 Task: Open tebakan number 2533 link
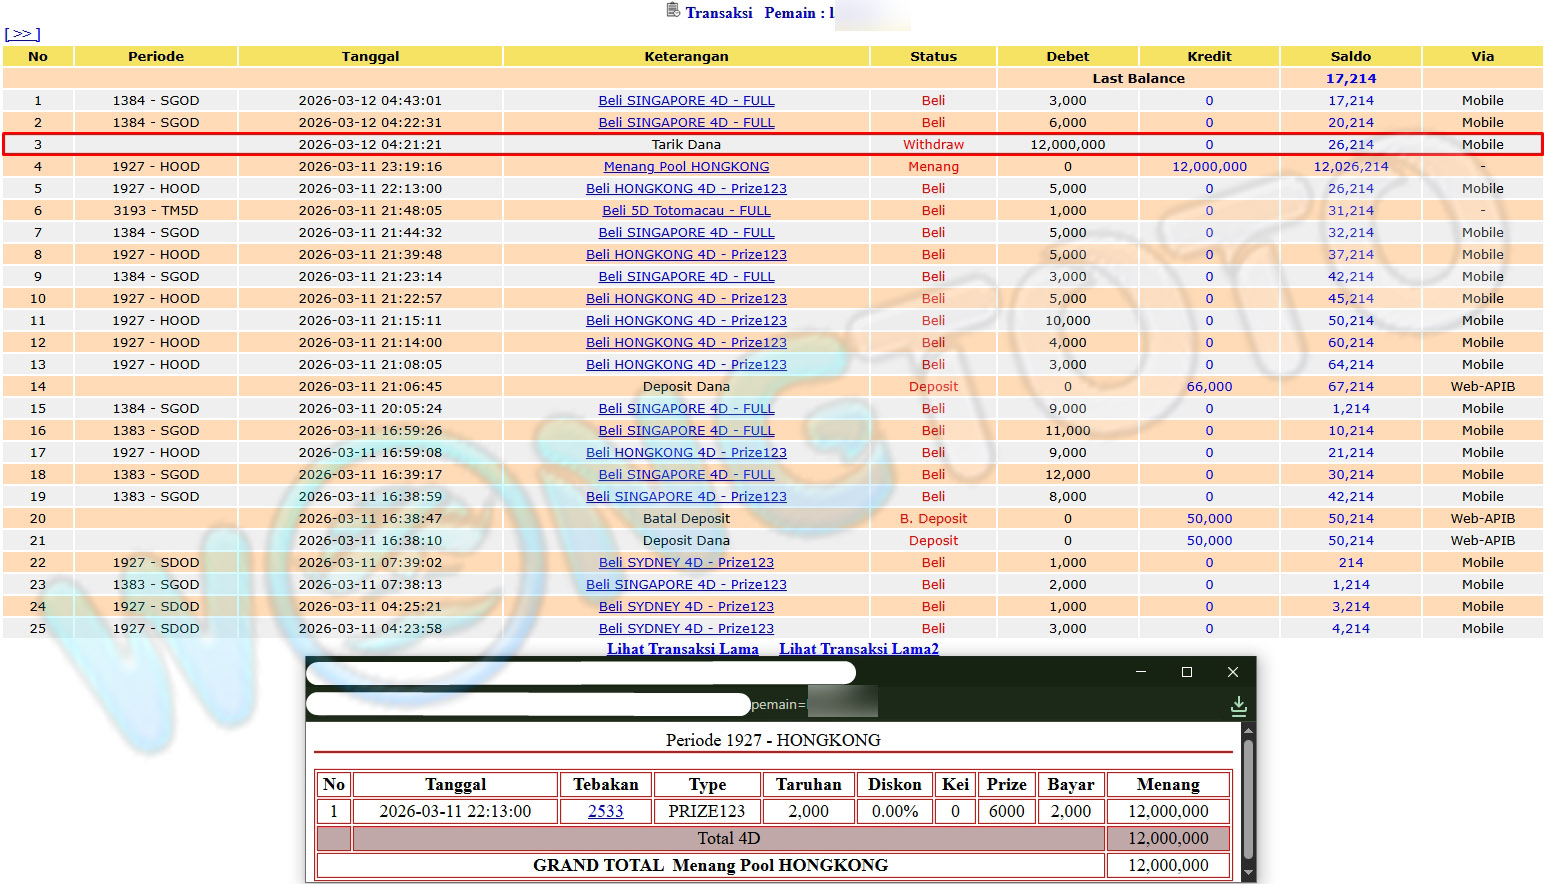coord(605,811)
